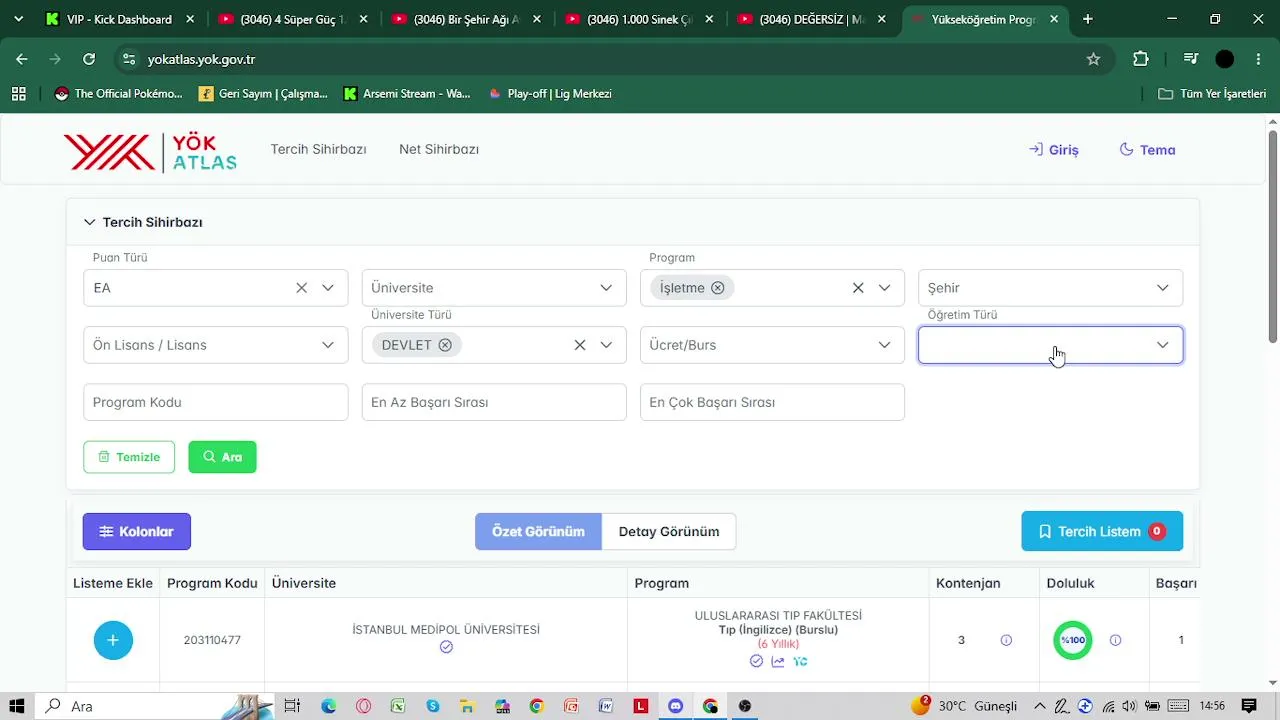Bookmark this page with the star icon
The width and height of the screenshot is (1280, 720).
pyautogui.click(x=1093, y=59)
